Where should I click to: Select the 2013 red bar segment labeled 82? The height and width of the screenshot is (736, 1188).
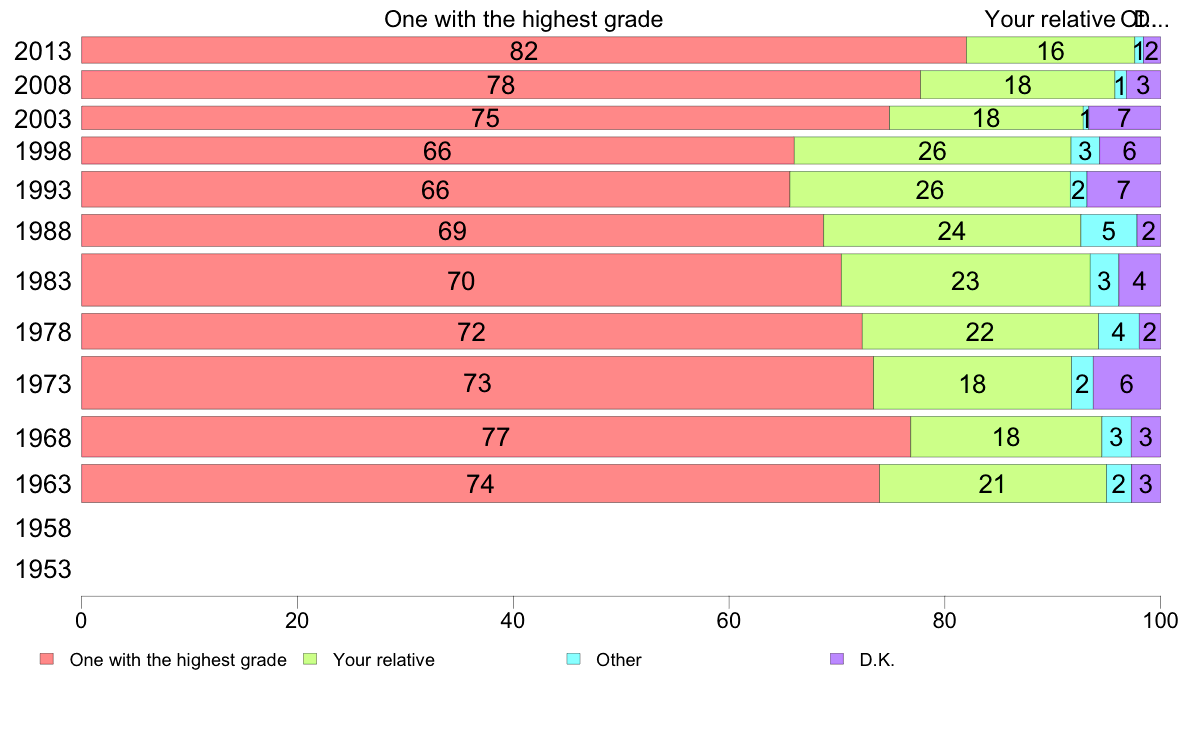pos(524,50)
